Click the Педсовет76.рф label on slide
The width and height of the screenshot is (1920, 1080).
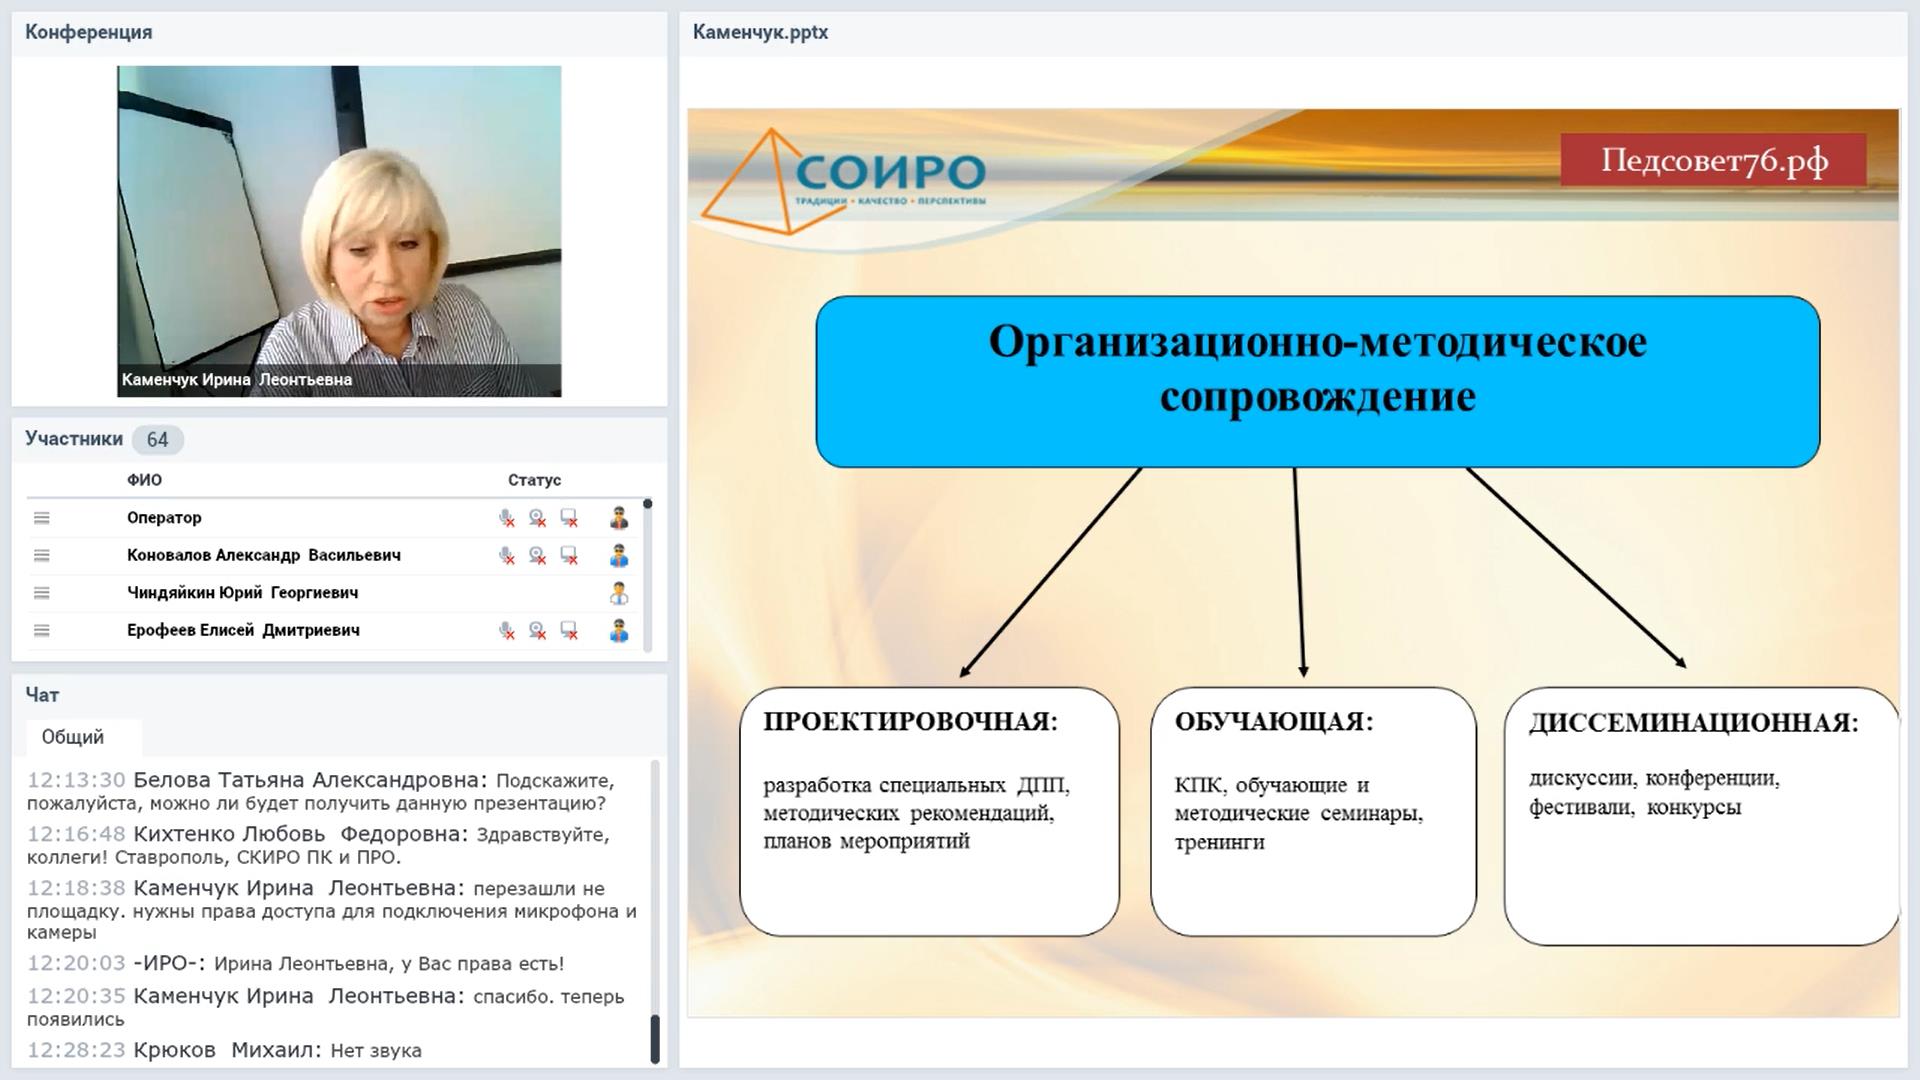[x=1714, y=160]
